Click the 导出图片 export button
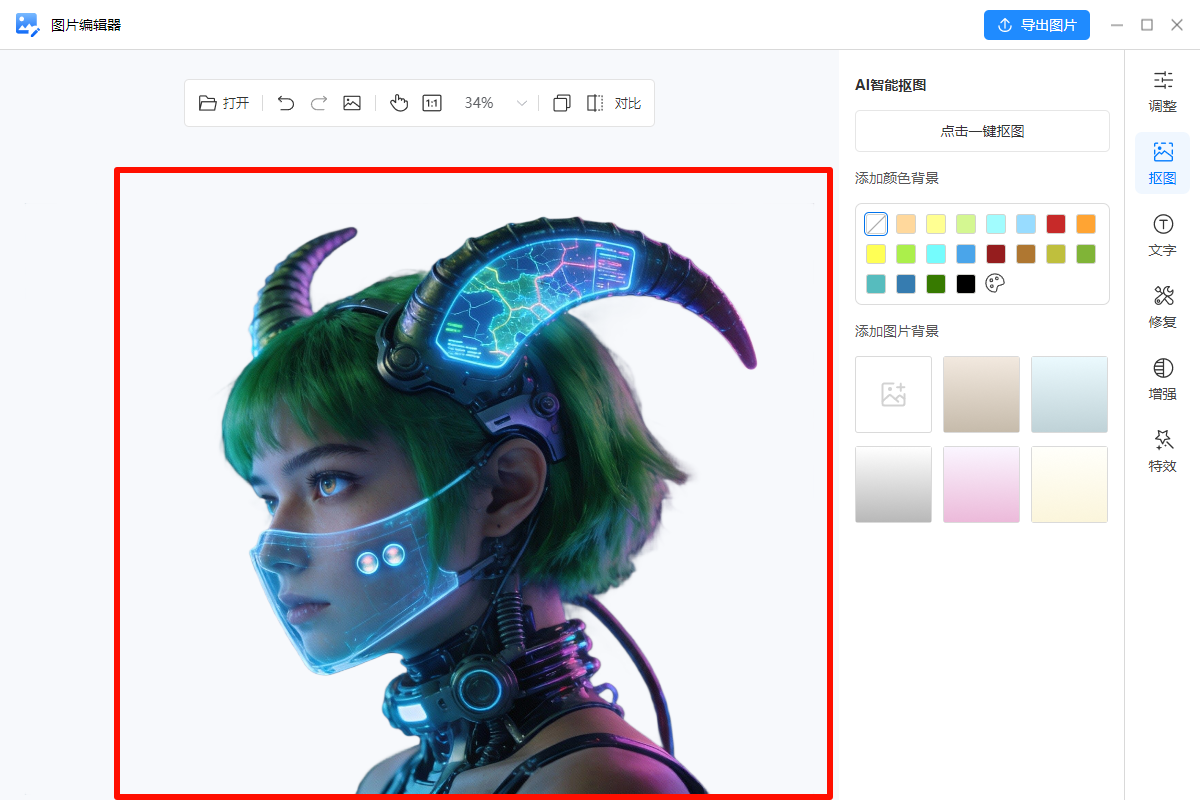Screen dimensions: 1200x800 point(1036,25)
